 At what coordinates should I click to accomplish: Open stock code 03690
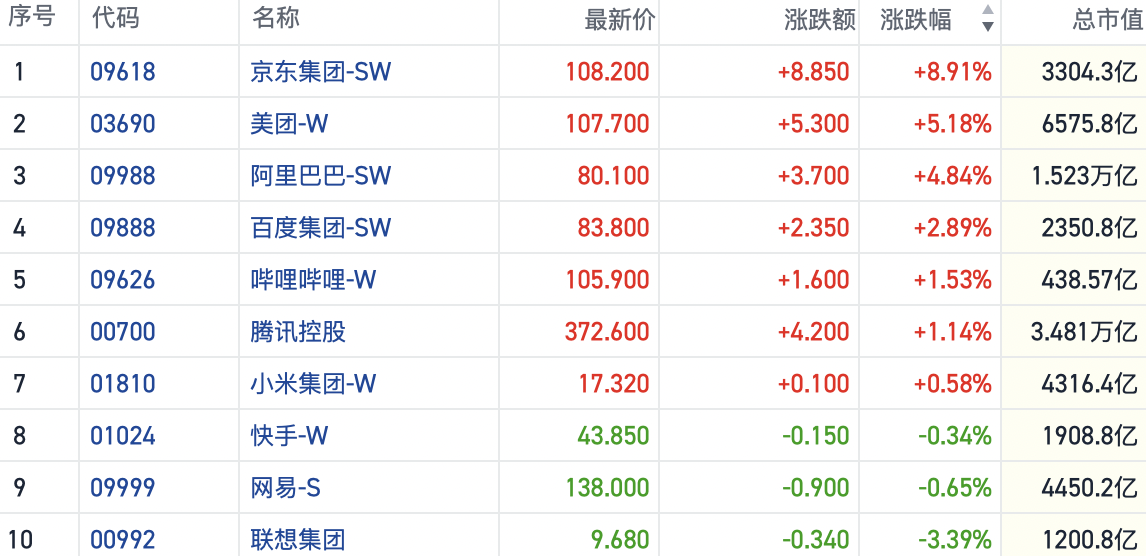coord(123,123)
